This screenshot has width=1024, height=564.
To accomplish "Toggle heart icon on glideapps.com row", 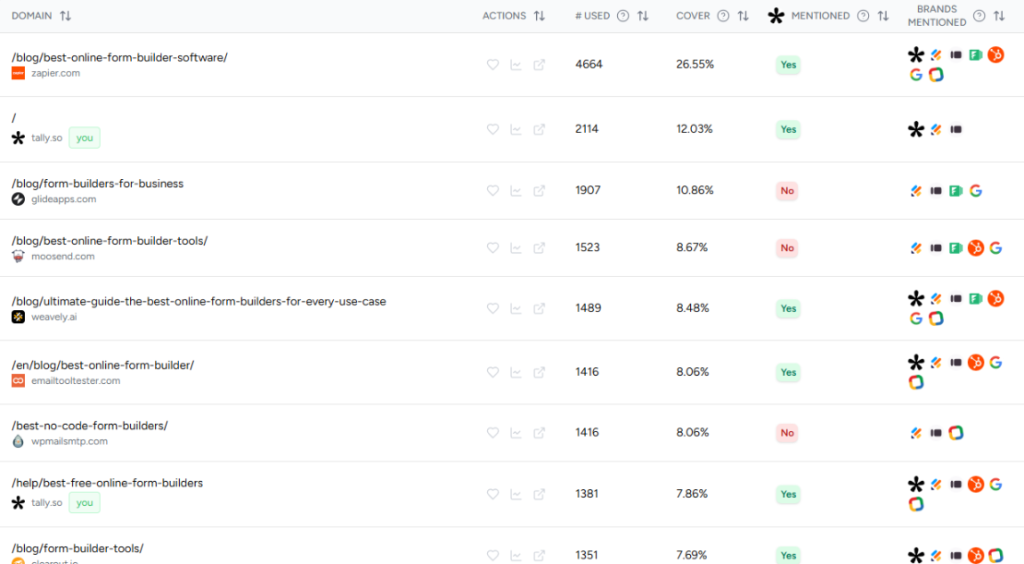I will tap(492, 190).
